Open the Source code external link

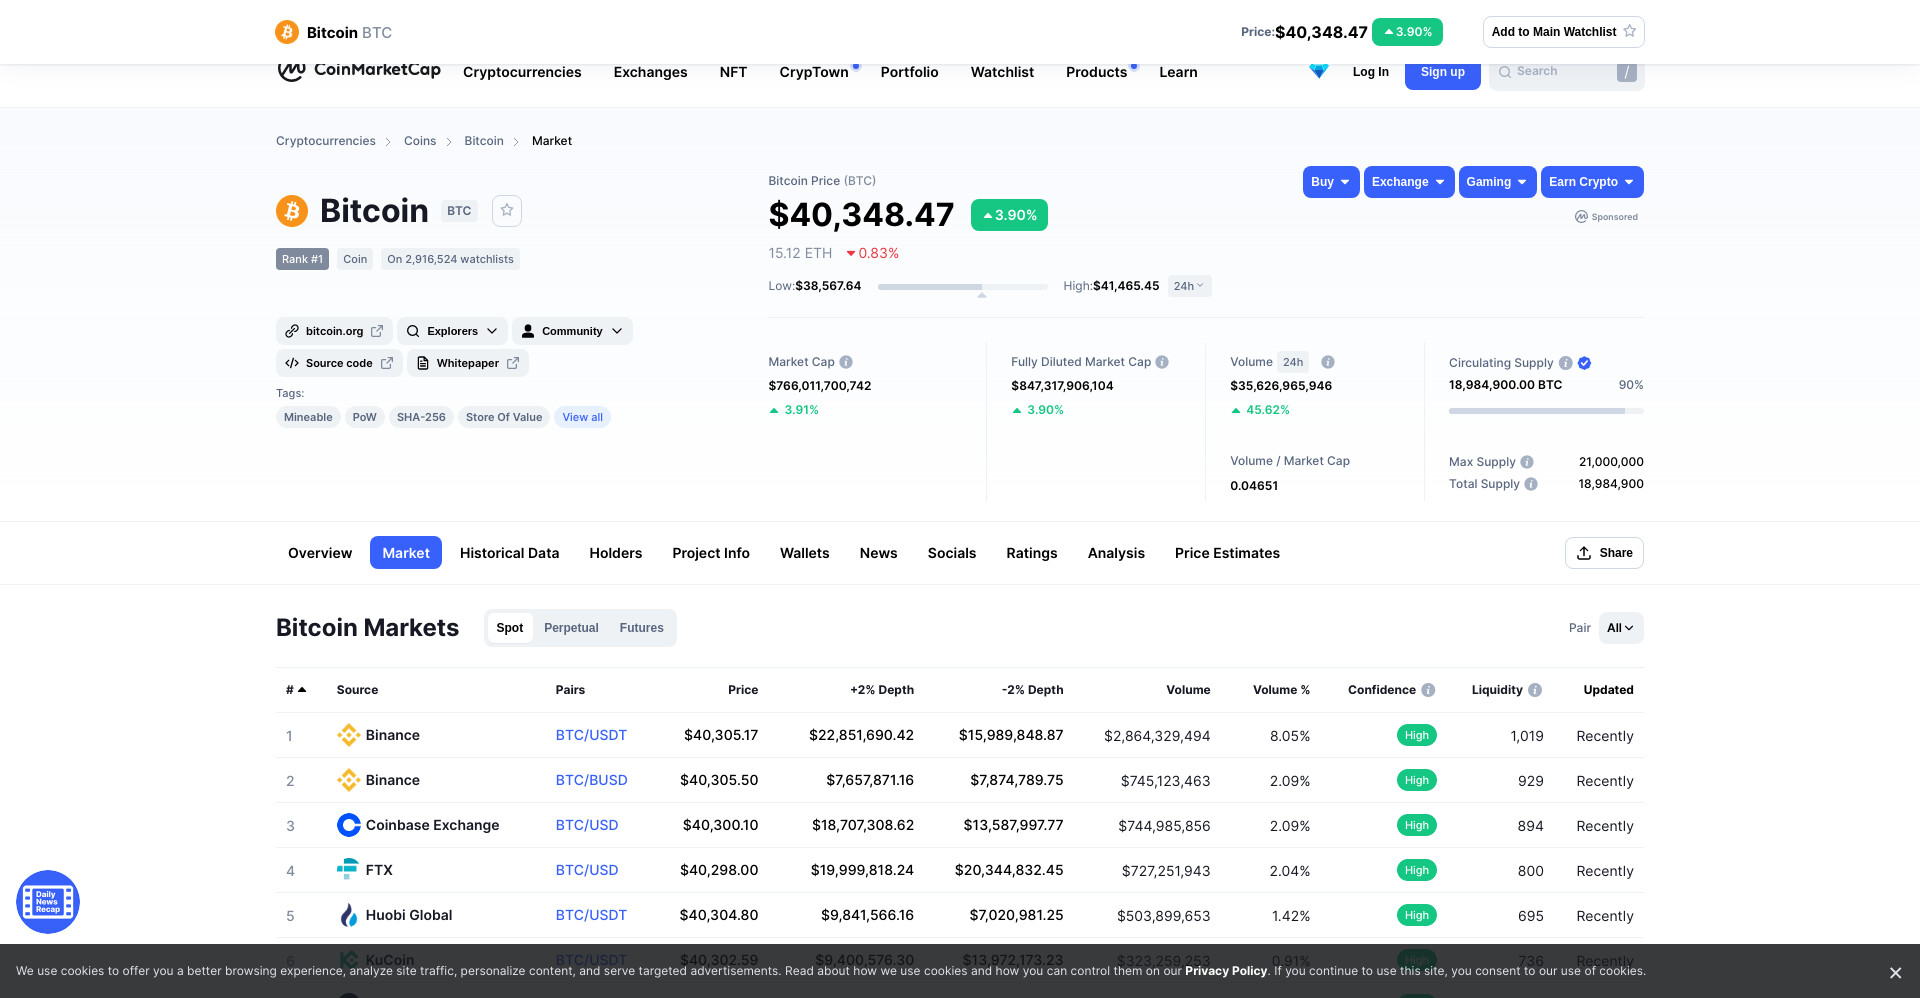point(339,363)
